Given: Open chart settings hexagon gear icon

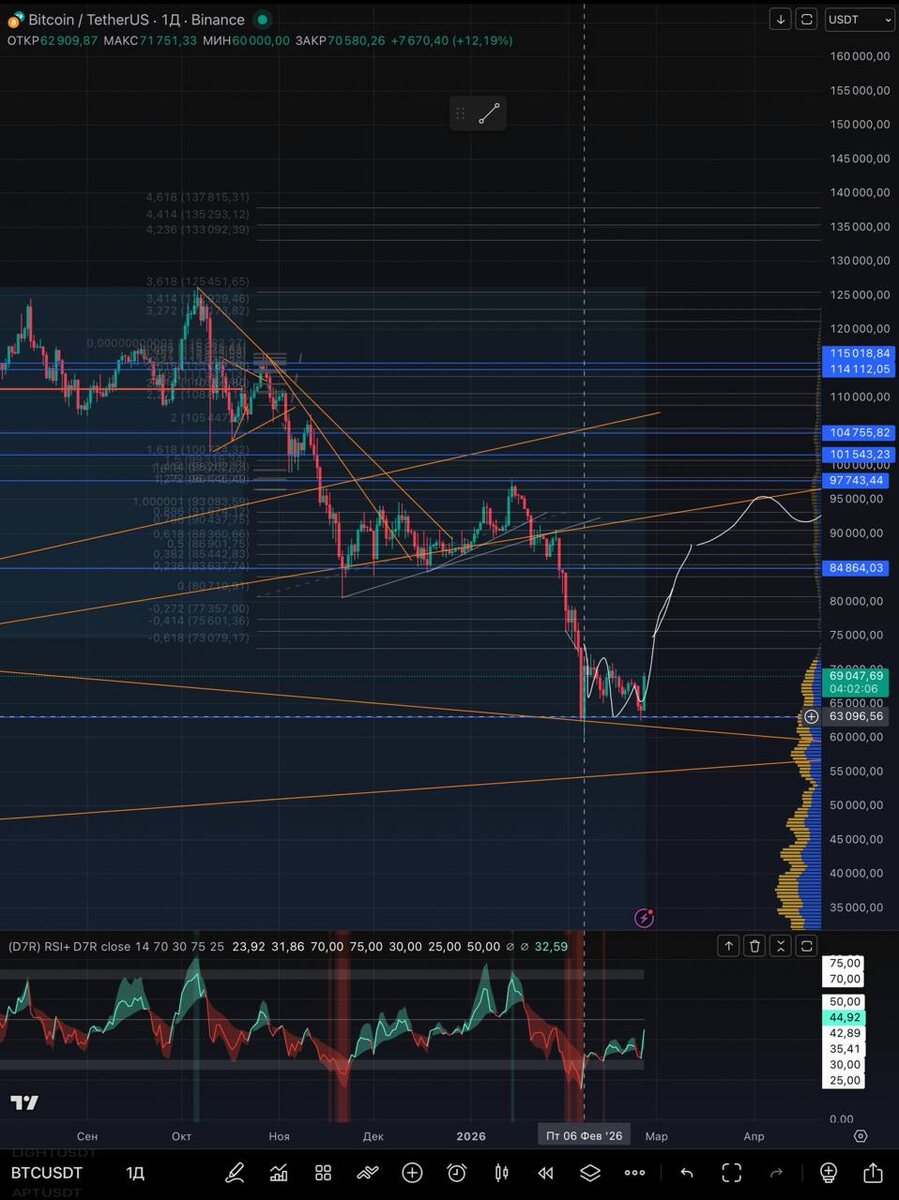Looking at the screenshot, I should 860,1136.
